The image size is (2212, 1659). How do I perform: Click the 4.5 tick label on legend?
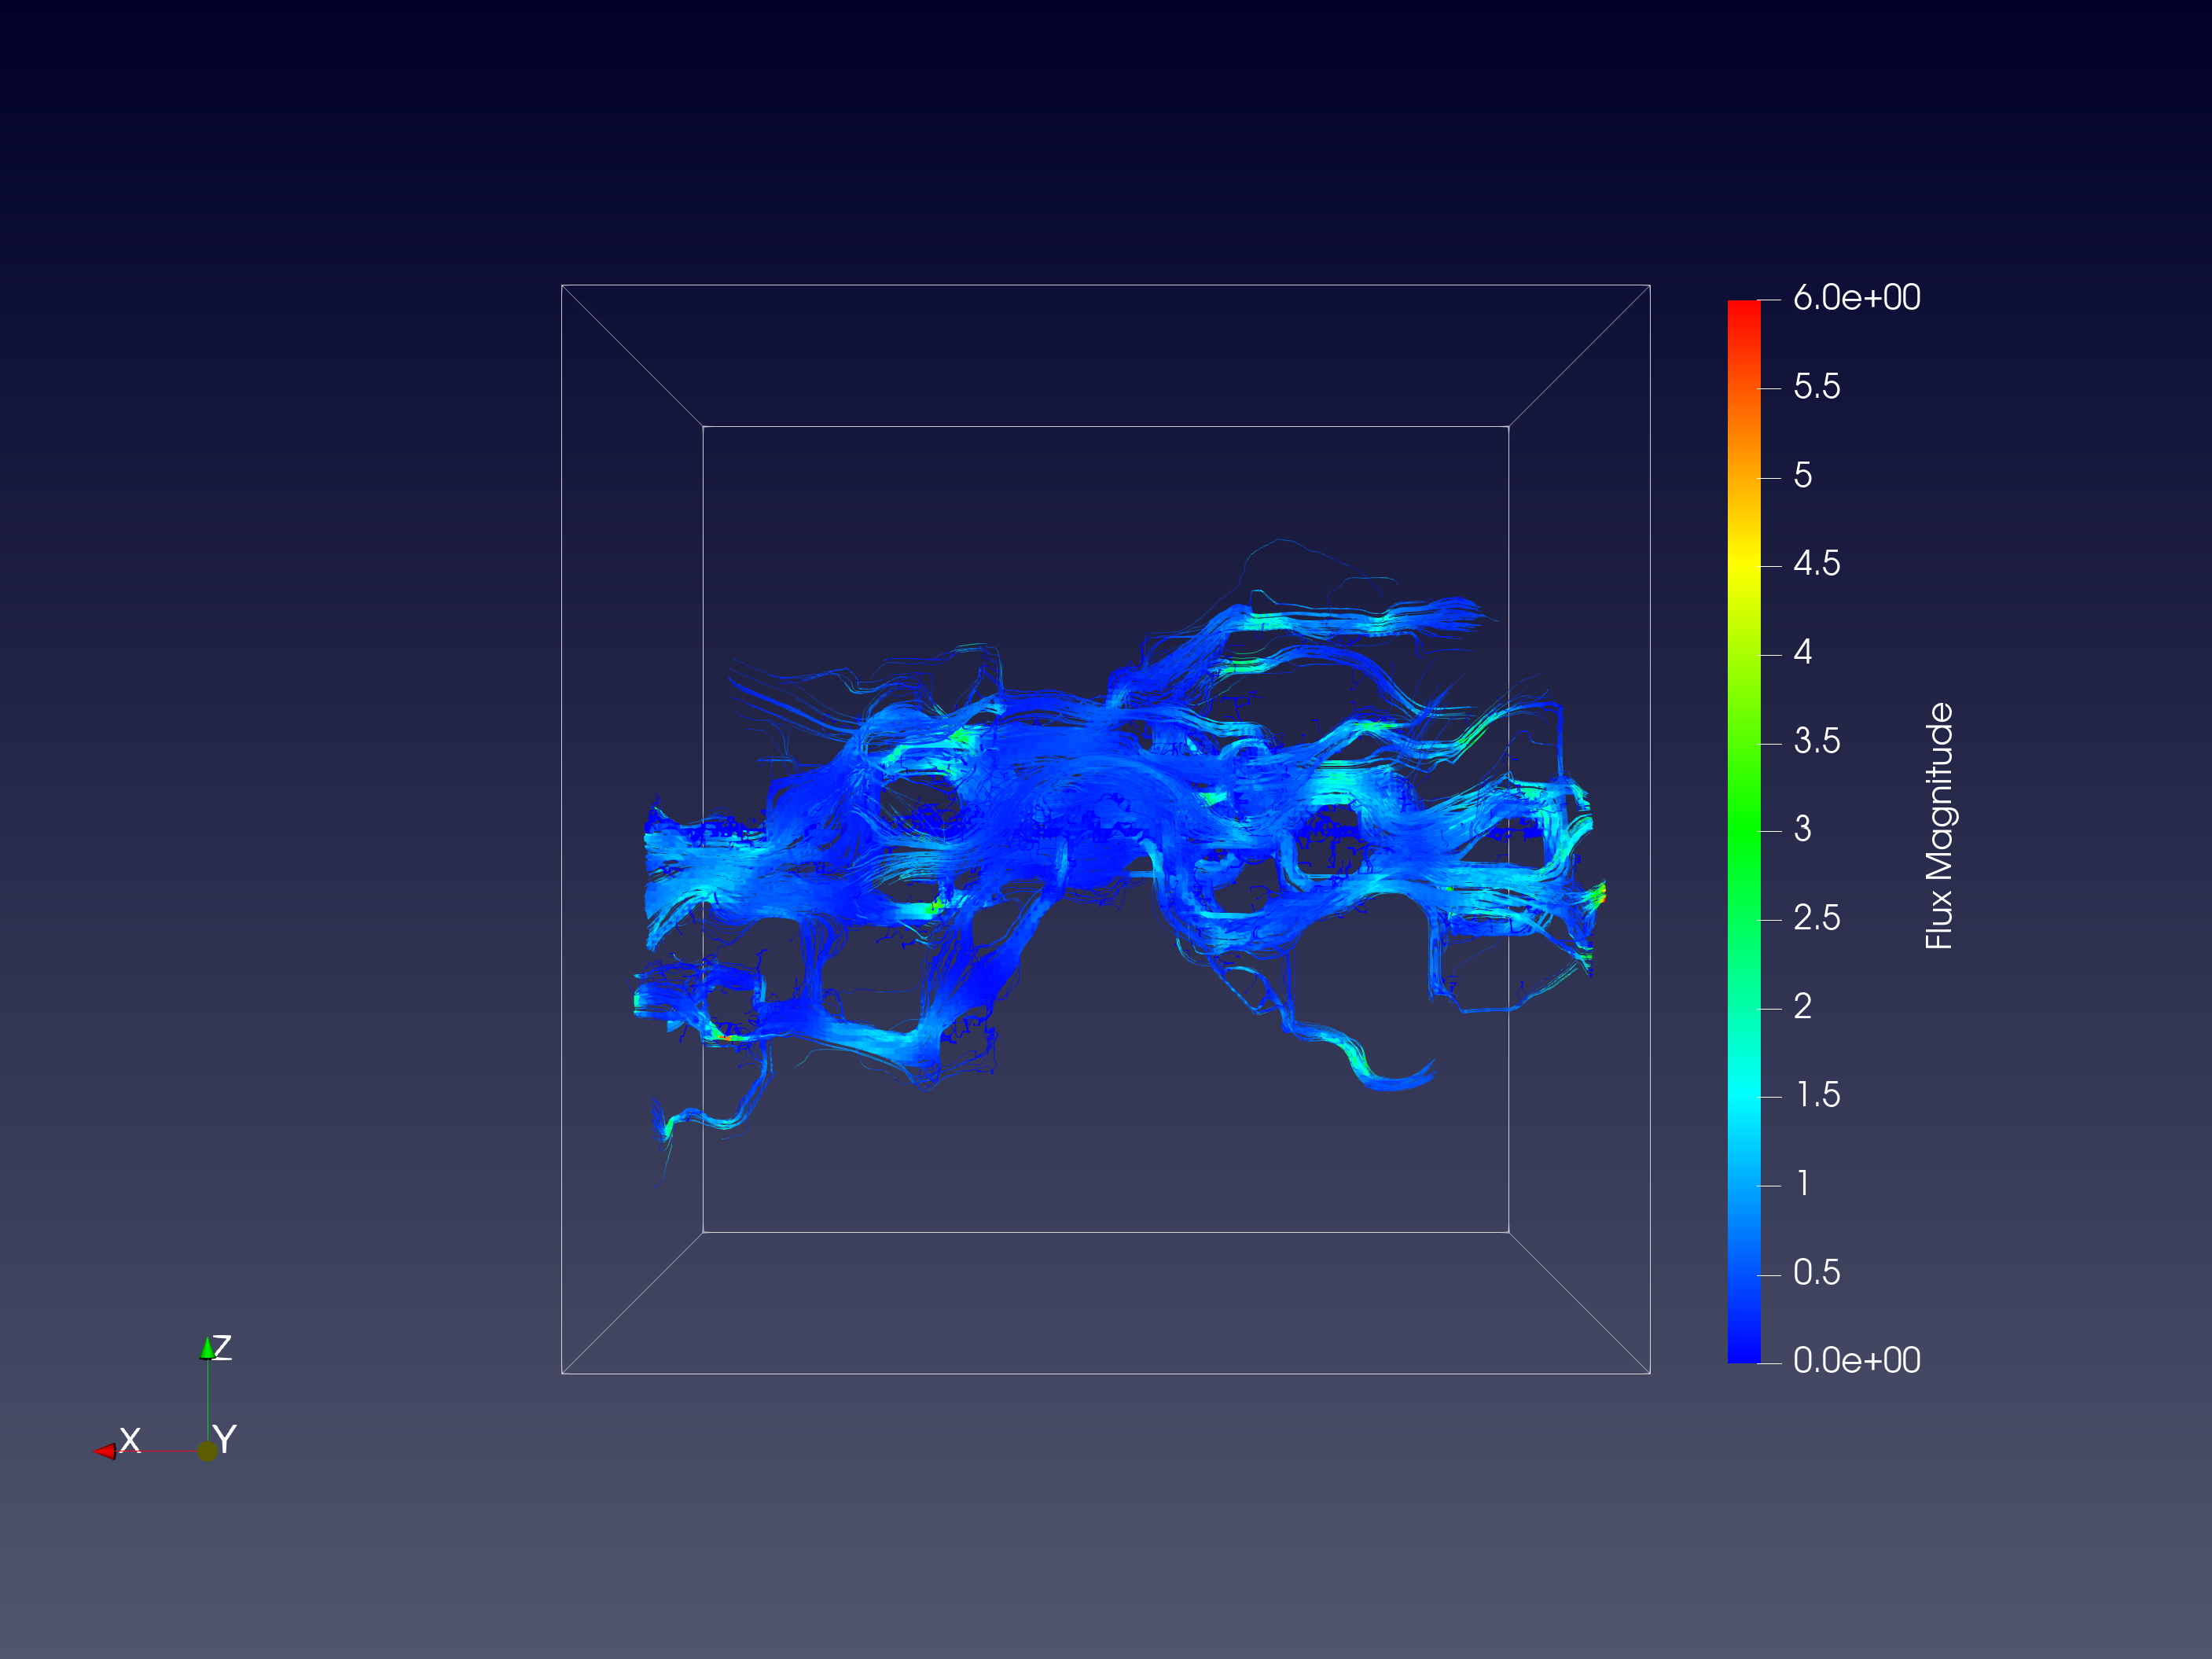(1816, 564)
